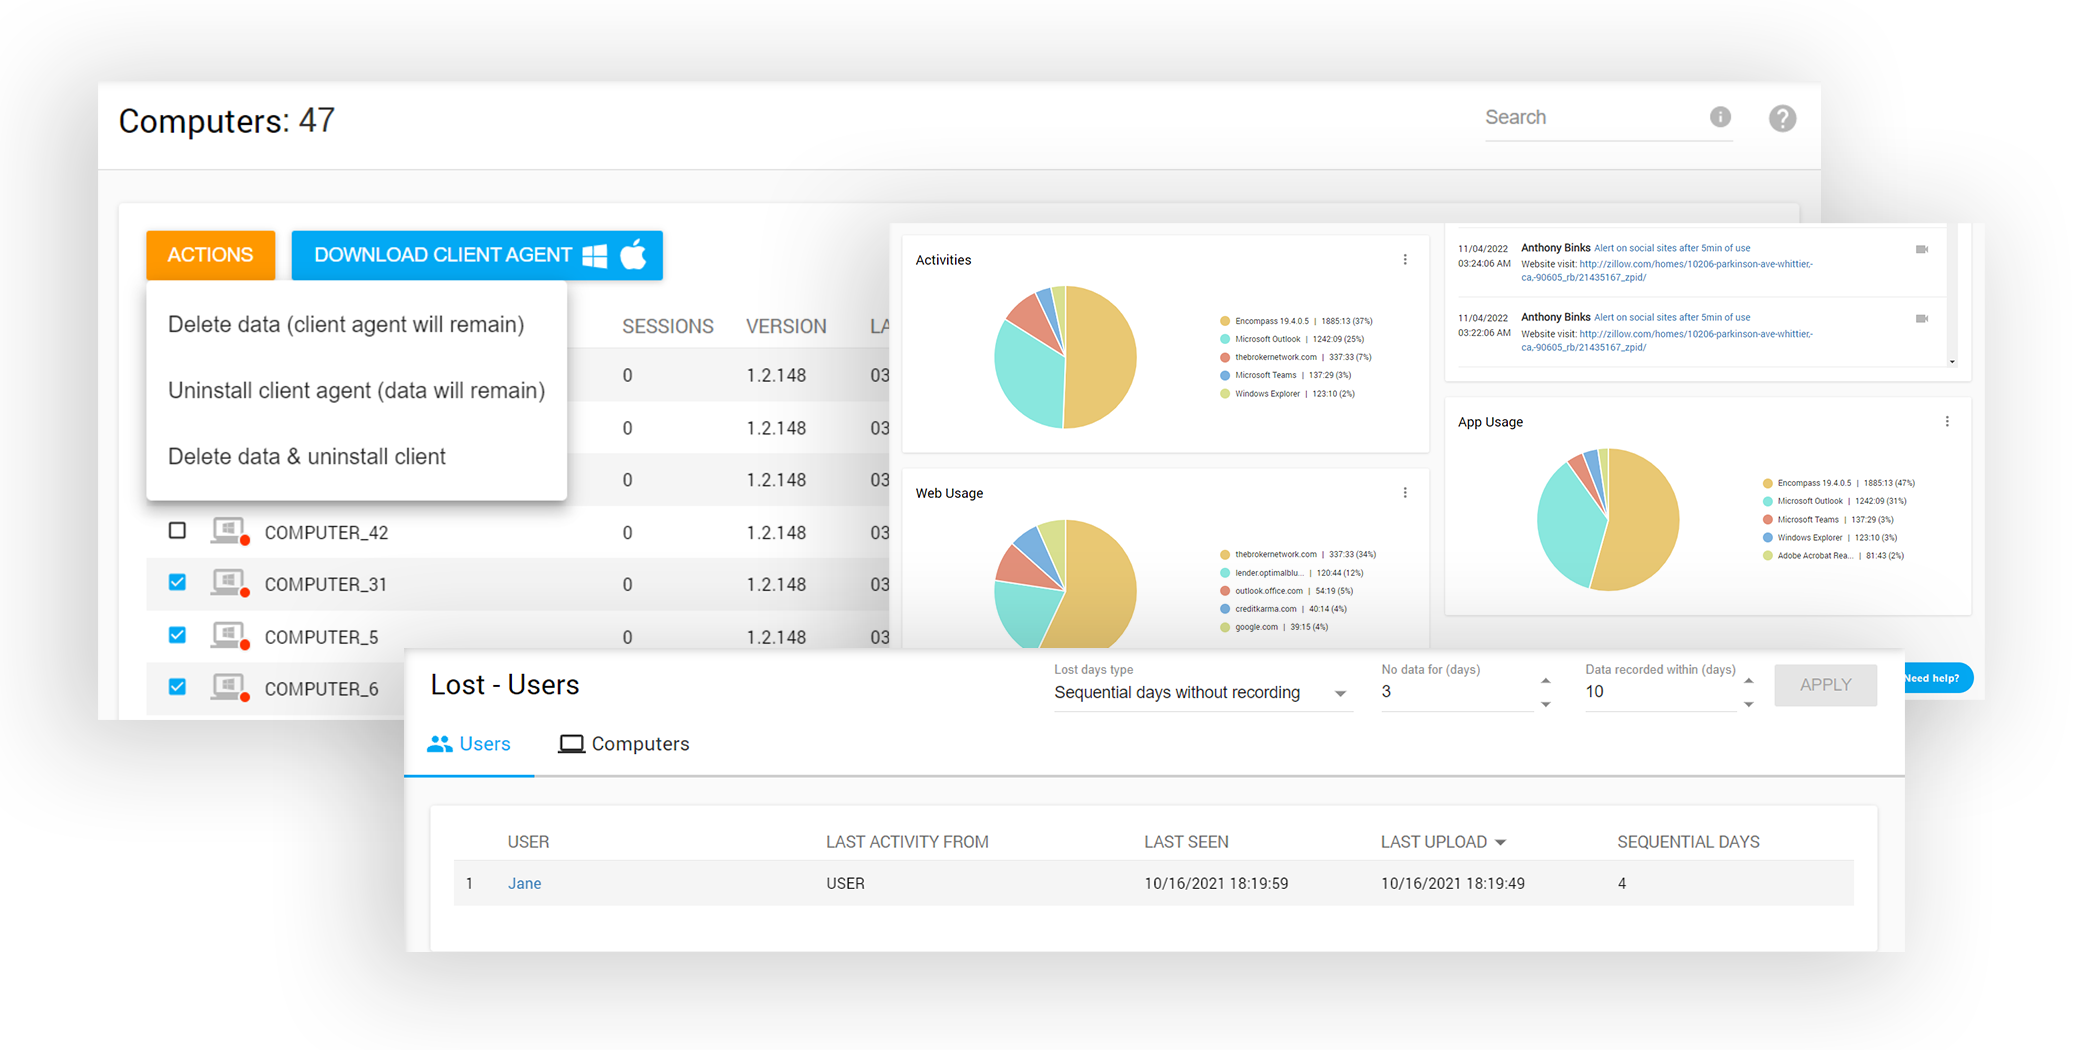Uncheck the COMPUTER_31 checkbox
The height and width of the screenshot is (1050, 2100).
pos(177,583)
